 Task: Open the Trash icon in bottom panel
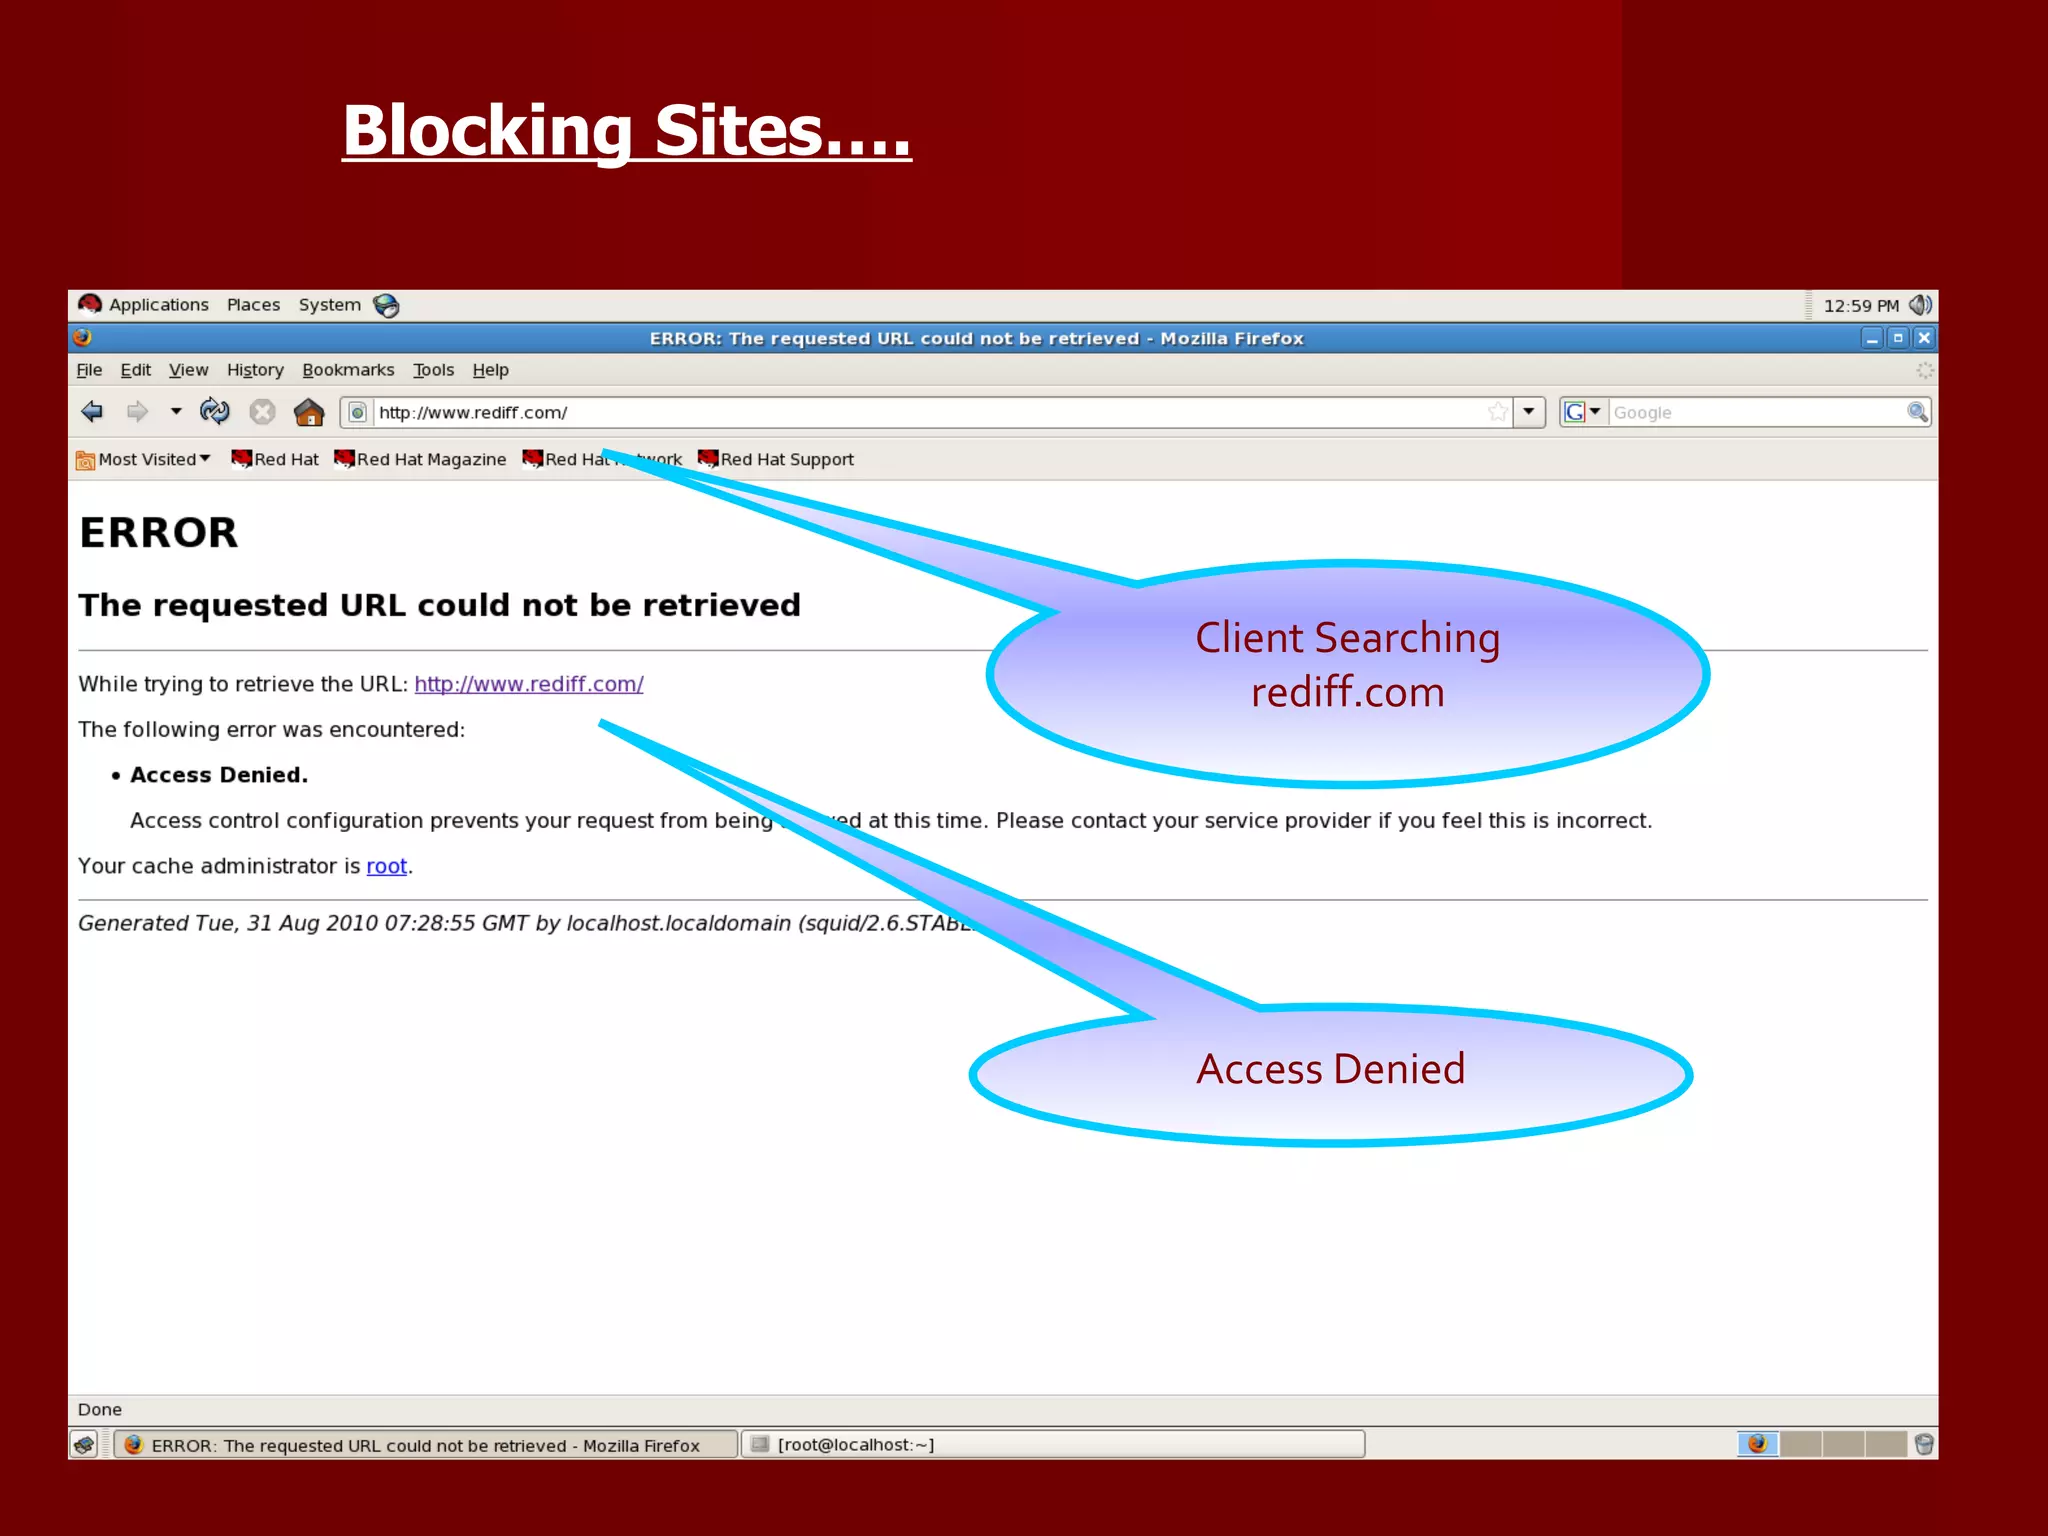(1924, 1444)
